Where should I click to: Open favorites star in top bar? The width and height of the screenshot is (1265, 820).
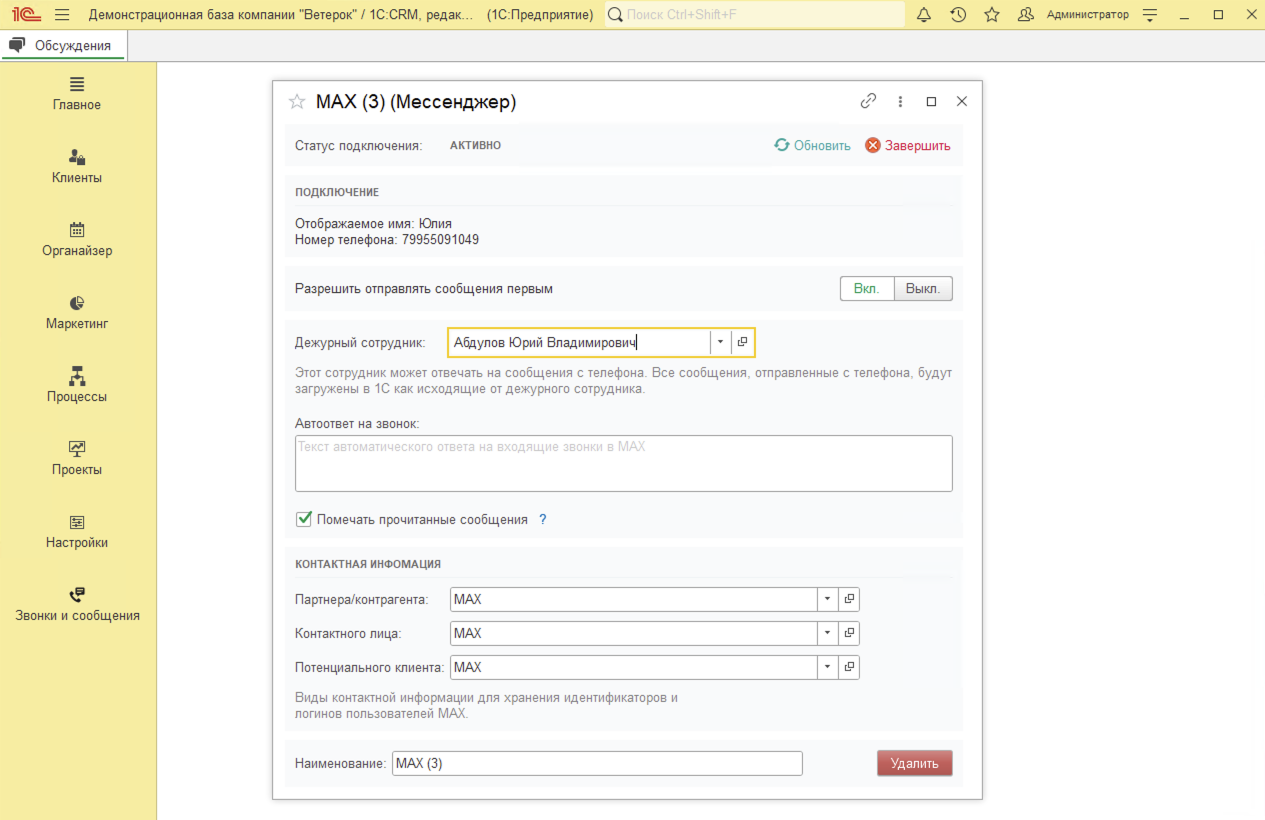click(x=992, y=15)
